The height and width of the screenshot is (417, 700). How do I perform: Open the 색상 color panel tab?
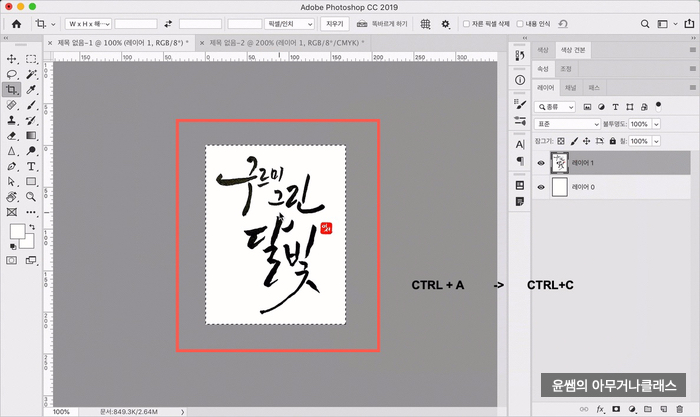[543, 50]
